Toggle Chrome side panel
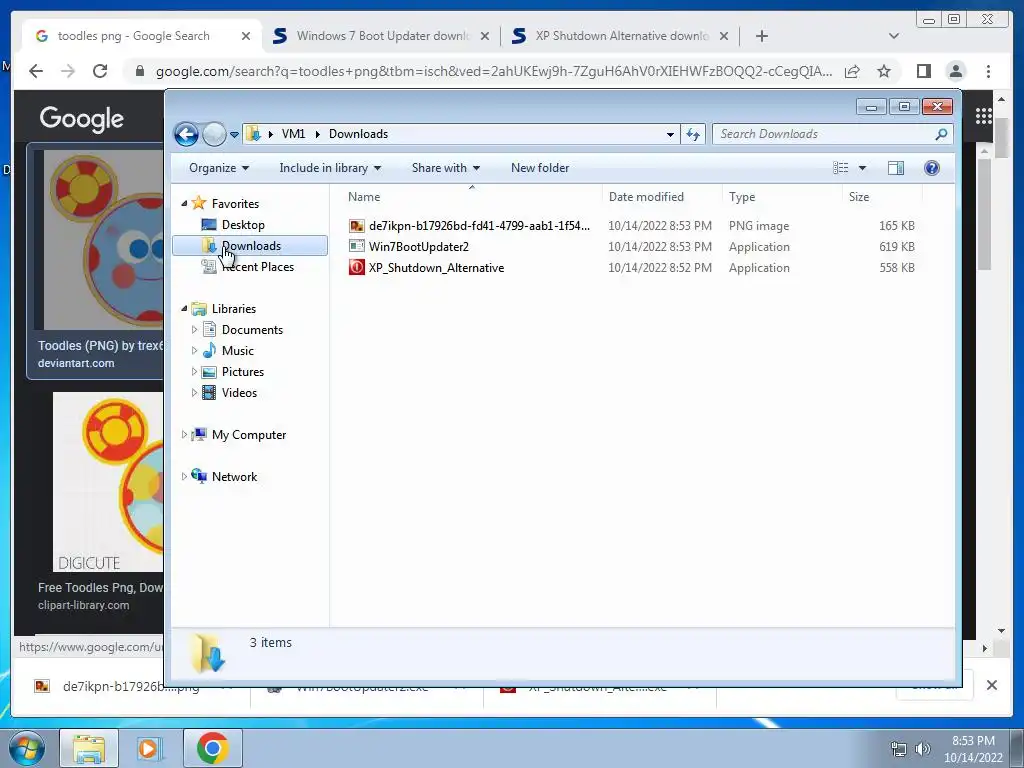Screen dimensions: 1024x768 pos(923,71)
